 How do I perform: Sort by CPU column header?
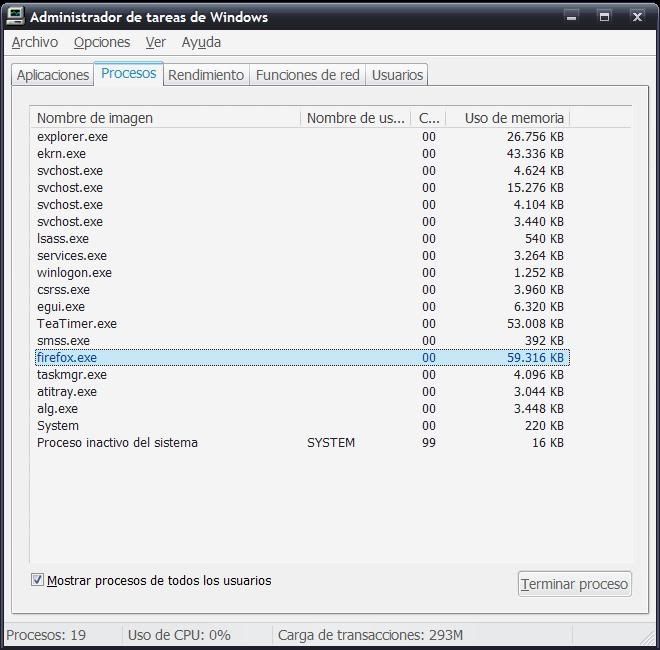[x=428, y=118]
